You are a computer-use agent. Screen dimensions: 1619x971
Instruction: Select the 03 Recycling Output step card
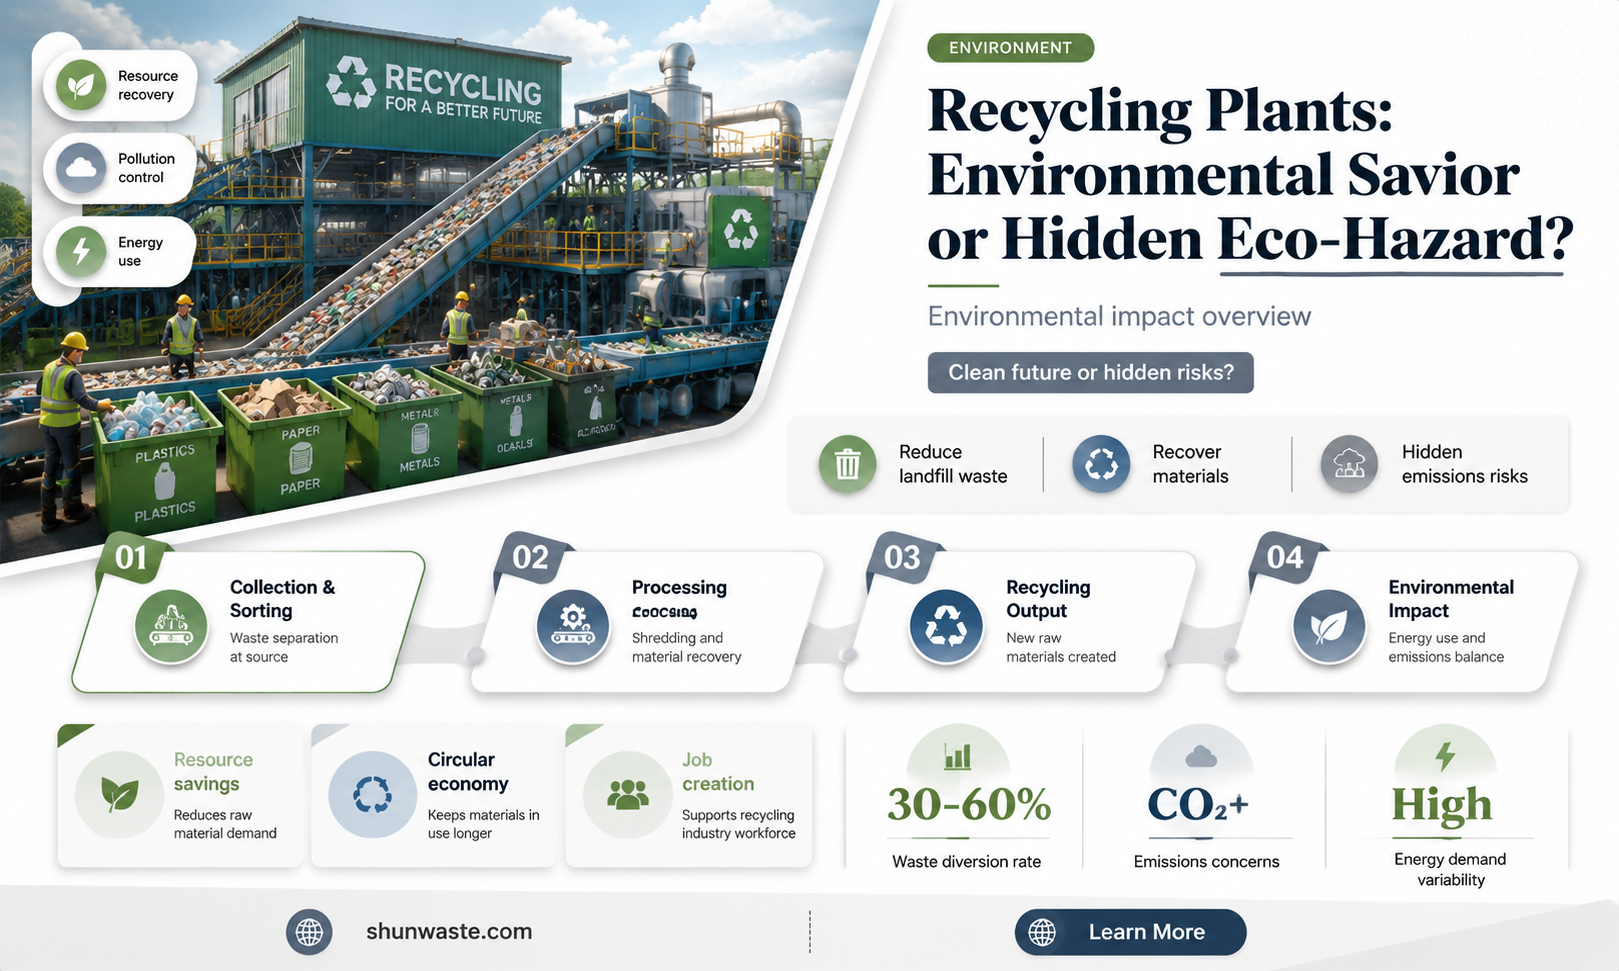(x=1020, y=622)
